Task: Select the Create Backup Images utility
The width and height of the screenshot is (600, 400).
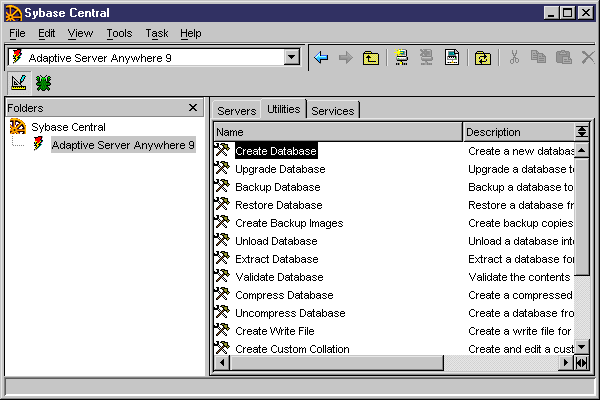Action: [x=289, y=223]
